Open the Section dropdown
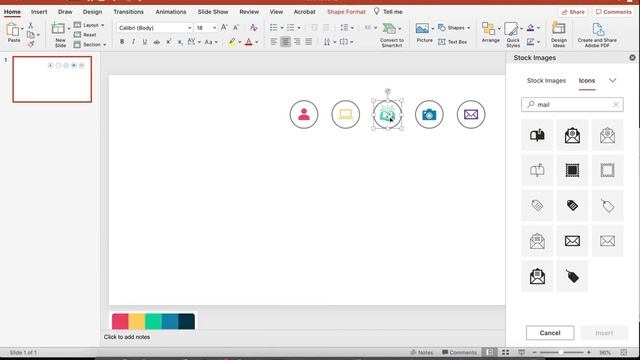Image resolution: width=640 pixels, height=360 pixels. click(90, 44)
